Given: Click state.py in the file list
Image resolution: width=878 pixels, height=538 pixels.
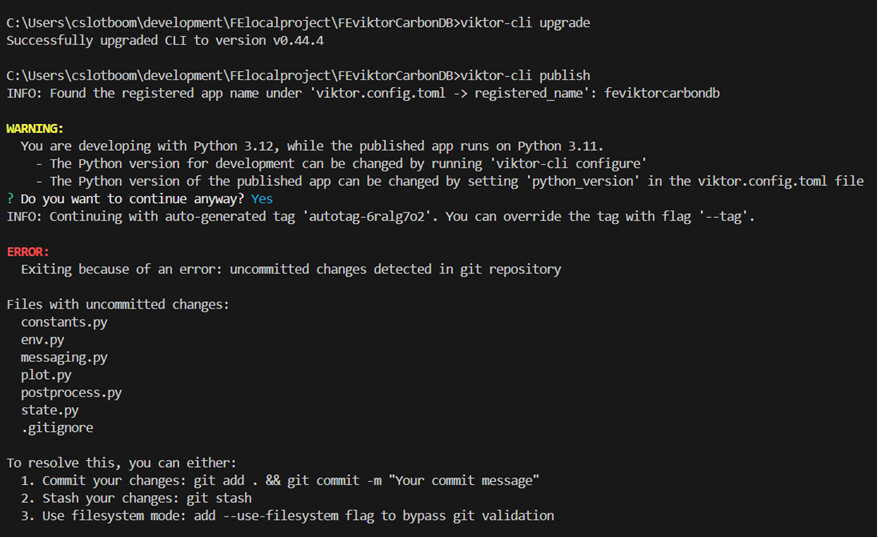Looking at the screenshot, I should pyautogui.click(x=49, y=410).
